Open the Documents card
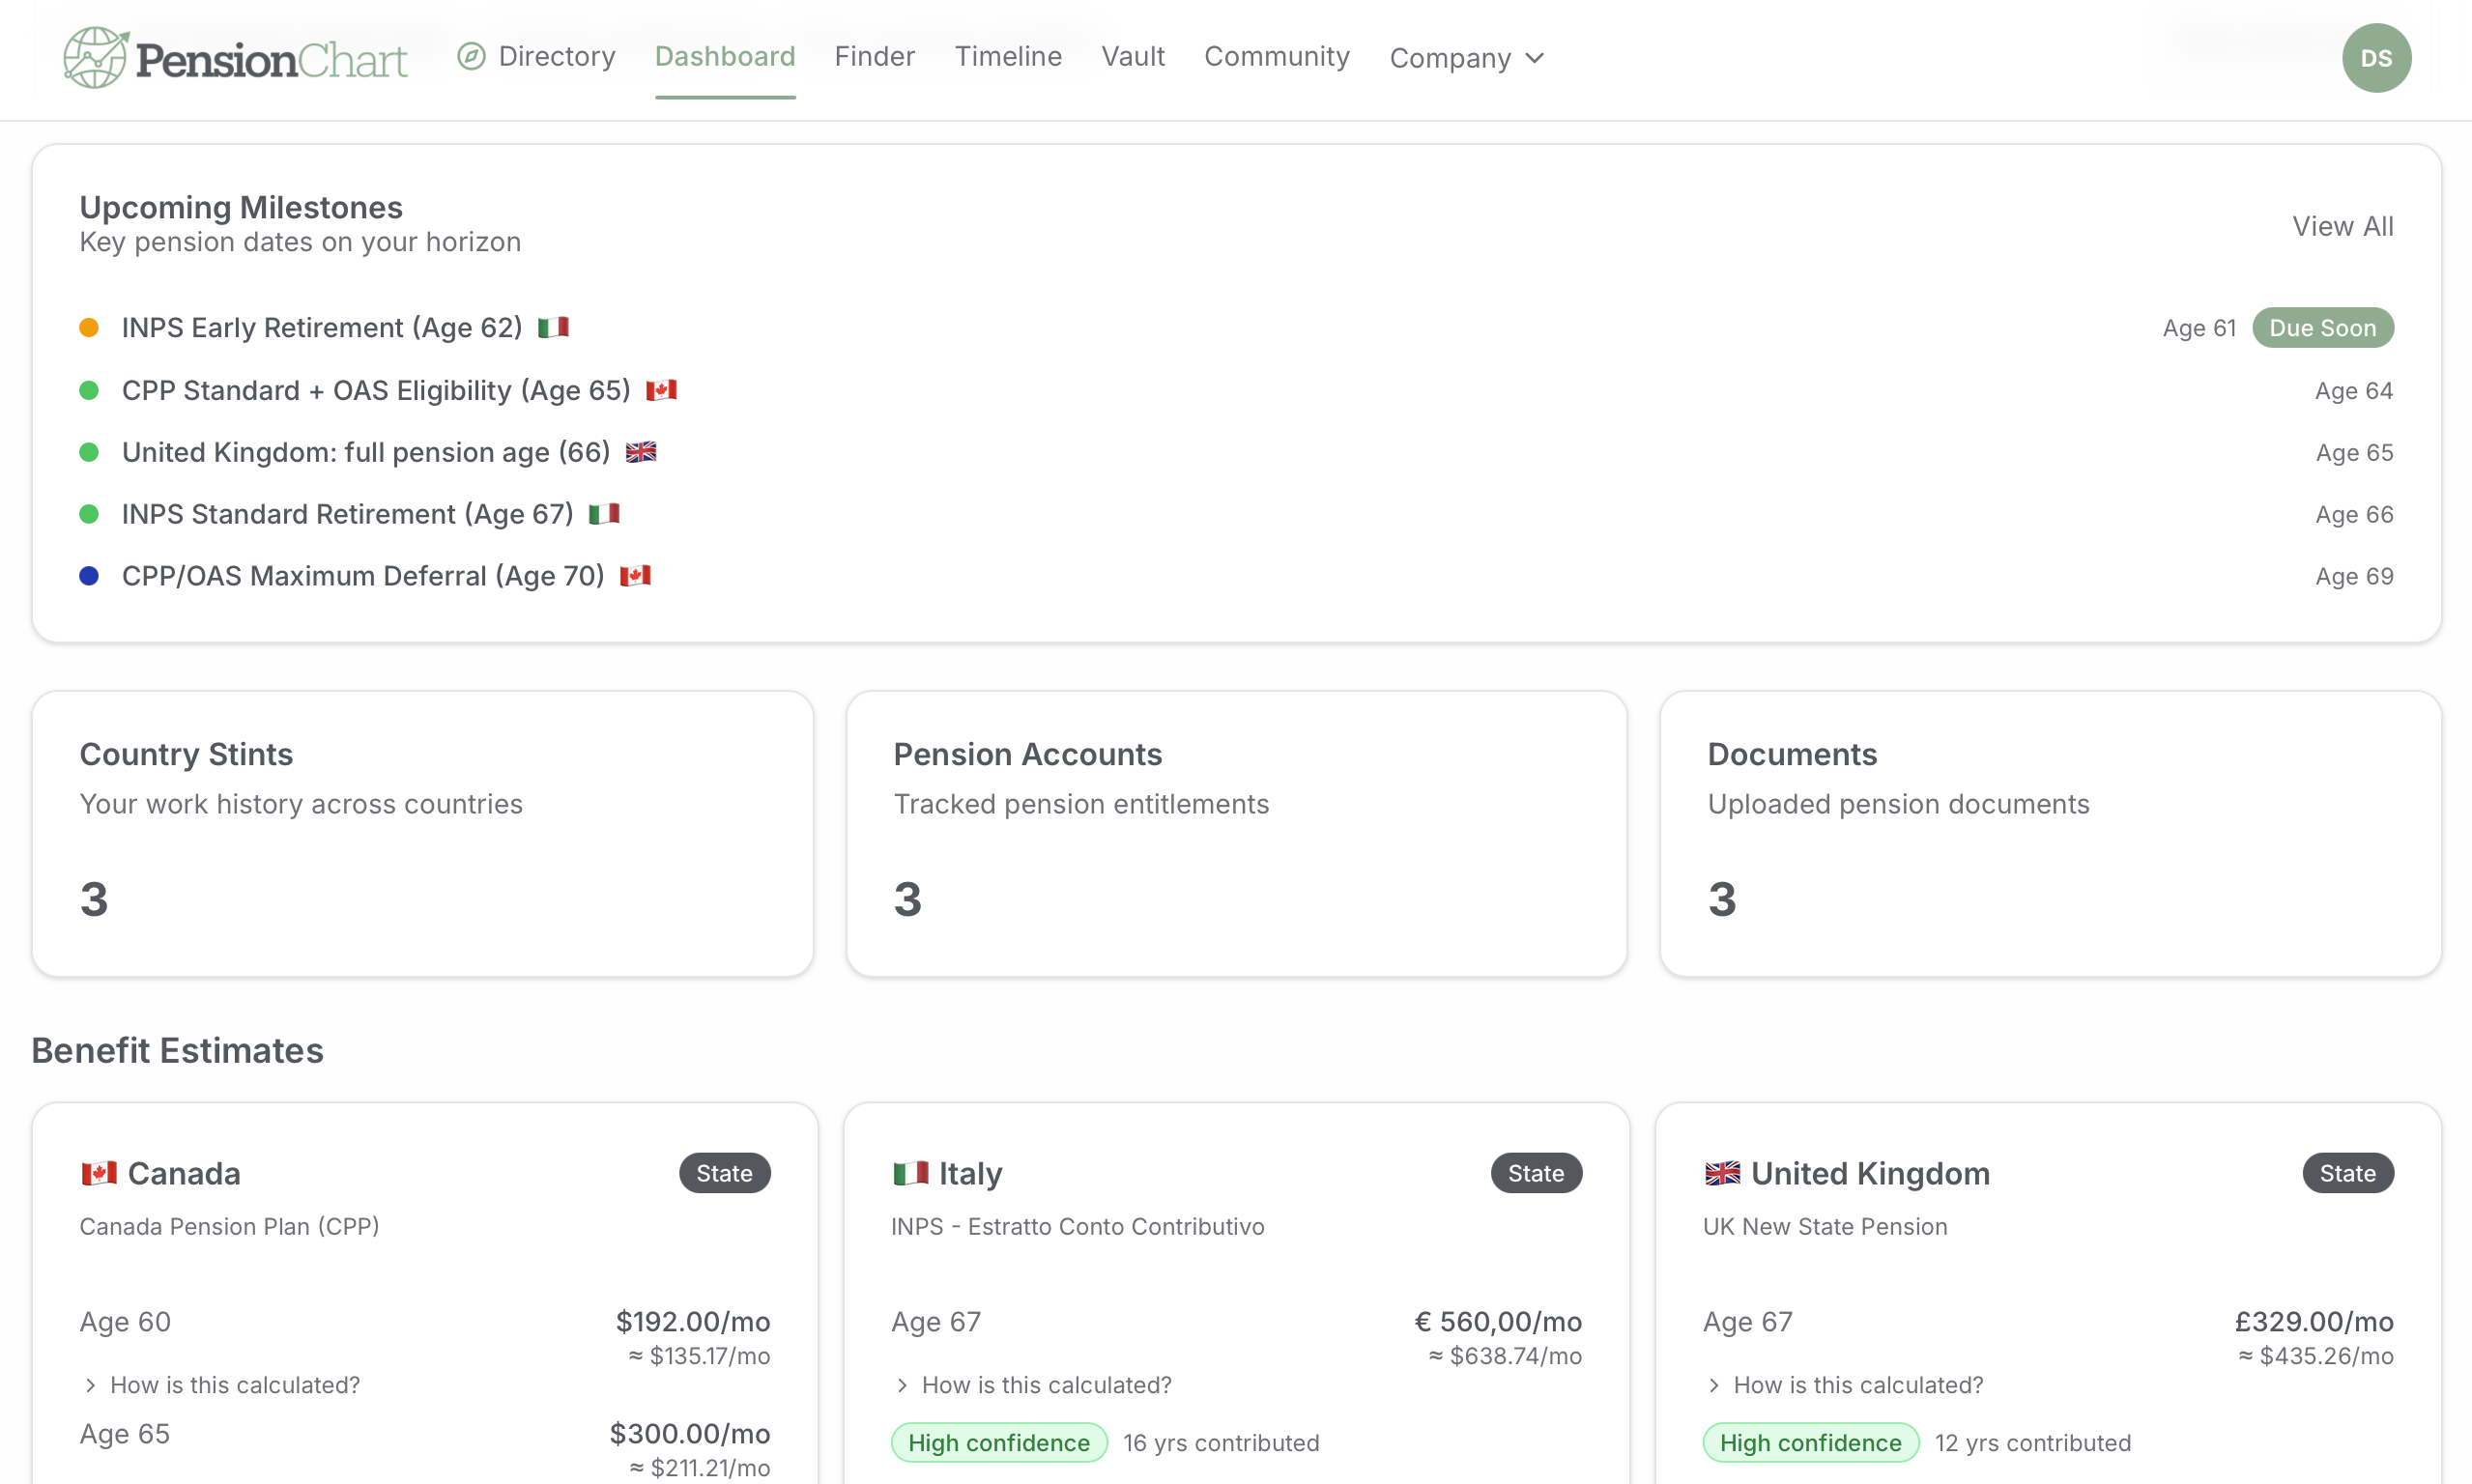The width and height of the screenshot is (2472, 1484). [2050, 833]
